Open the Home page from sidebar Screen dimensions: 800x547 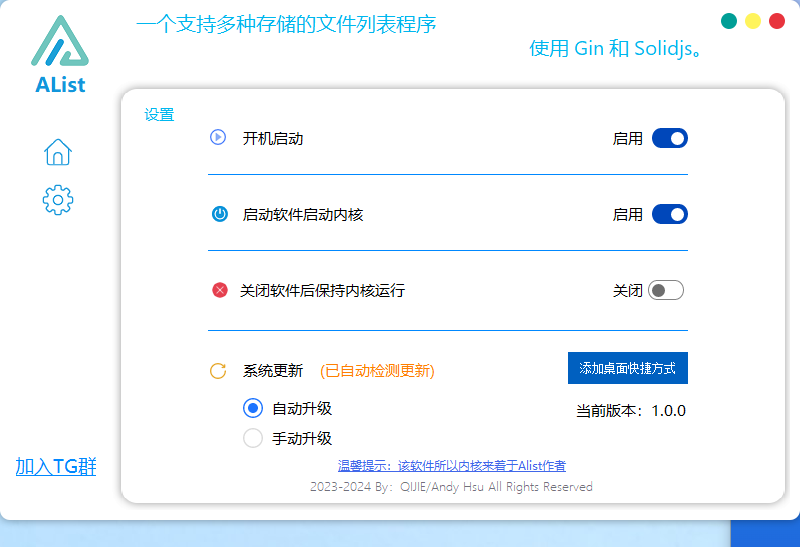coord(58,152)
